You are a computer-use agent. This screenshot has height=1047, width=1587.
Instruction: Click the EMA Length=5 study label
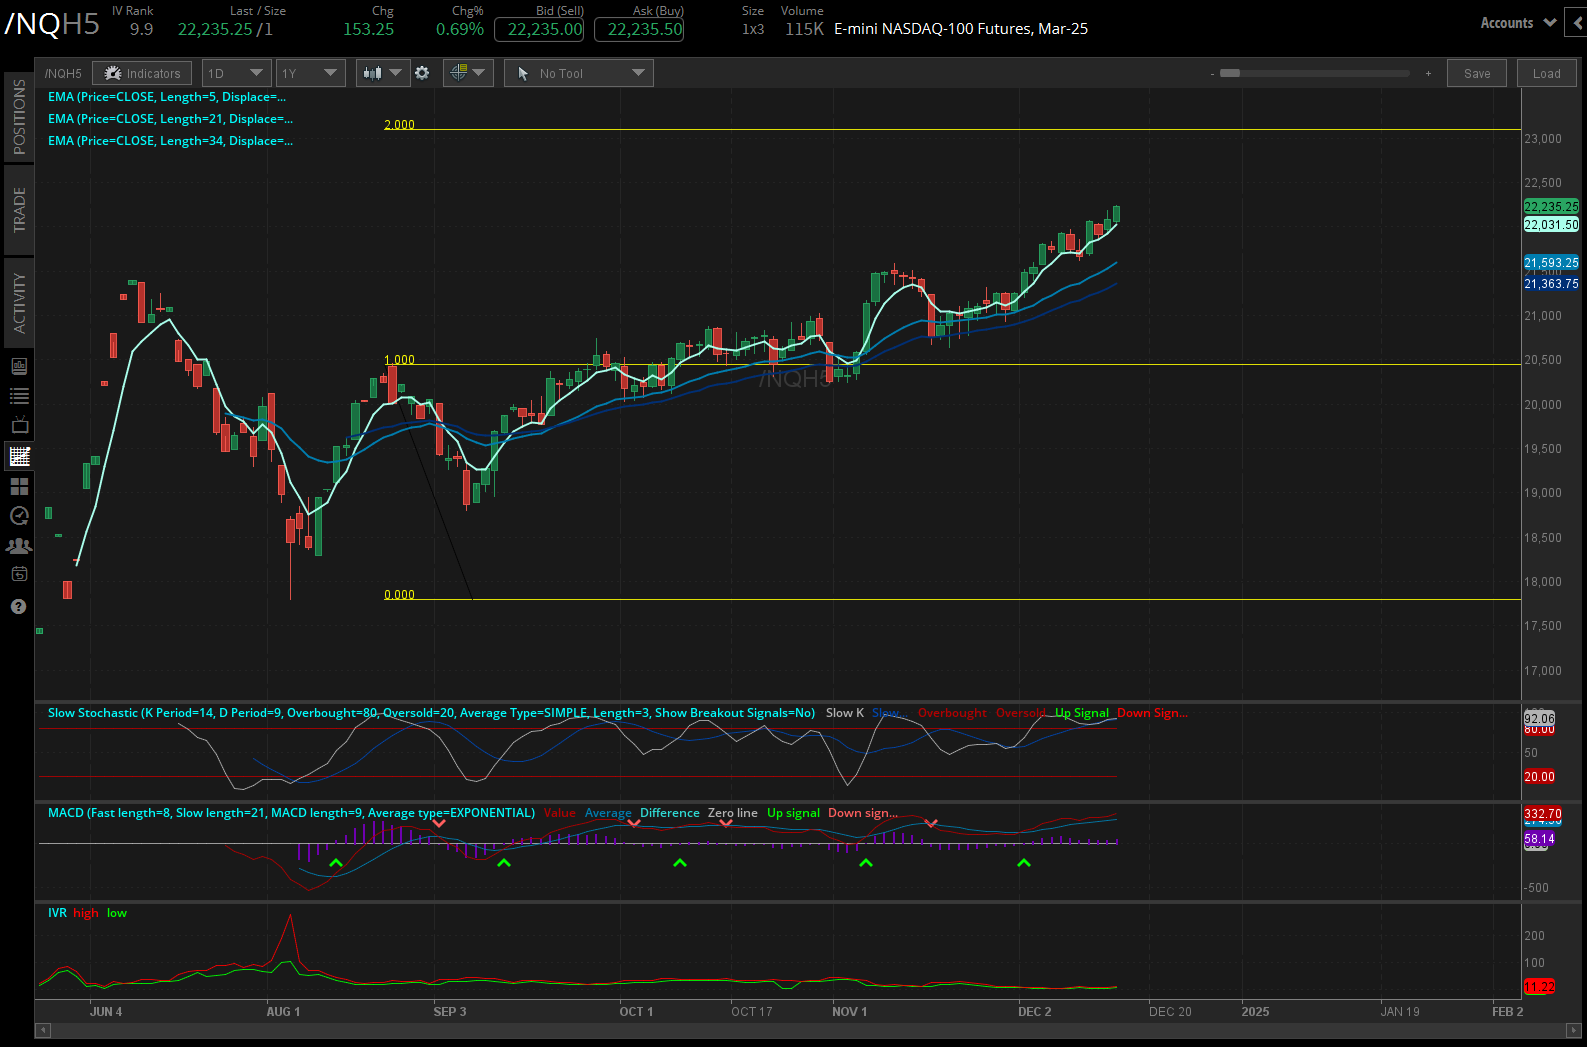point(167,97)
